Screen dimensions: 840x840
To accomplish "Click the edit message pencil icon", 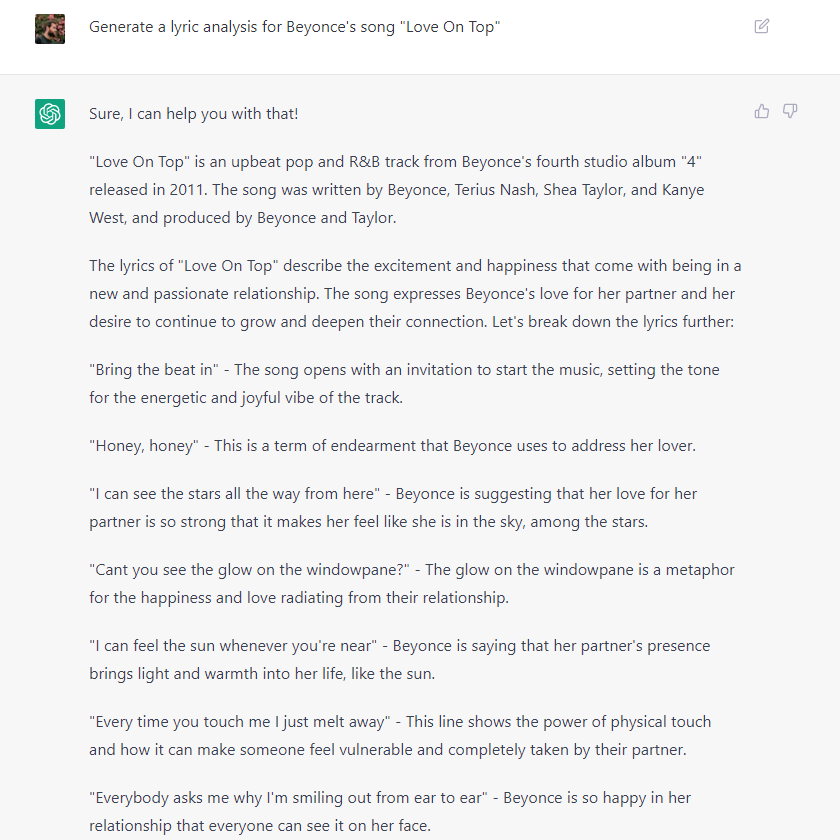I will tap(761, 26).
